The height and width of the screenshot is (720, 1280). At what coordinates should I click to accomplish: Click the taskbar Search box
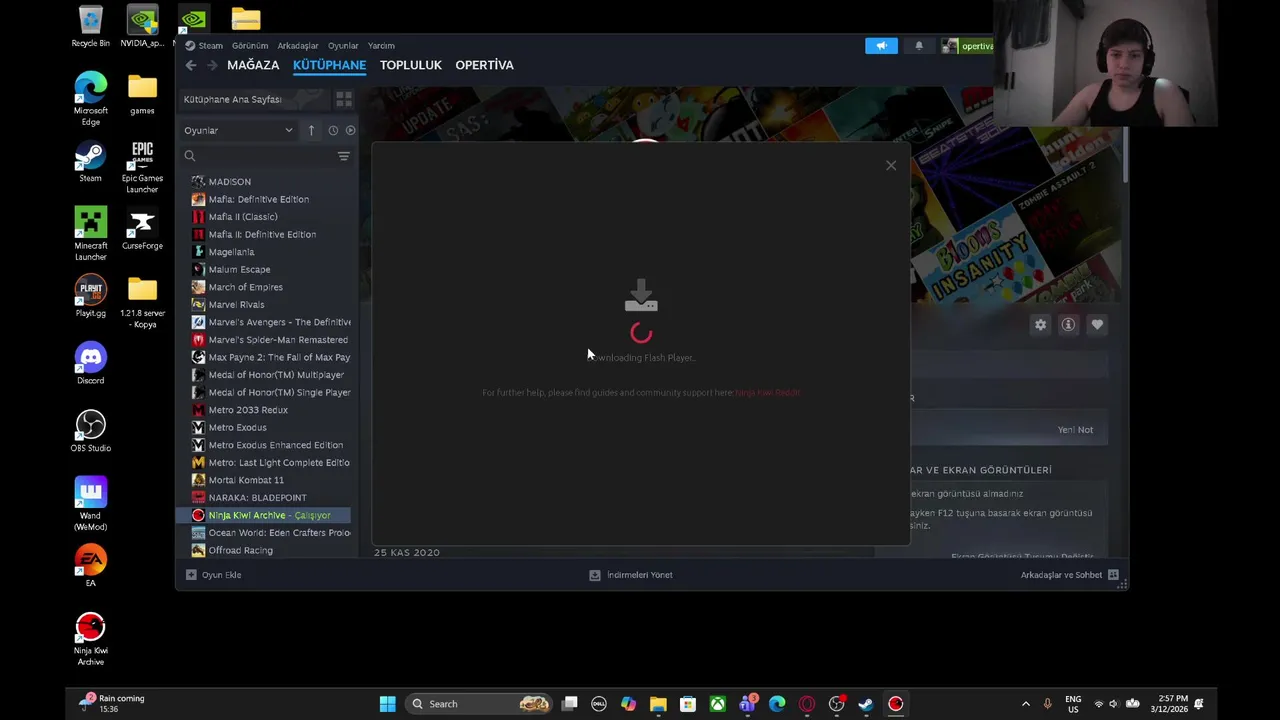480,704
